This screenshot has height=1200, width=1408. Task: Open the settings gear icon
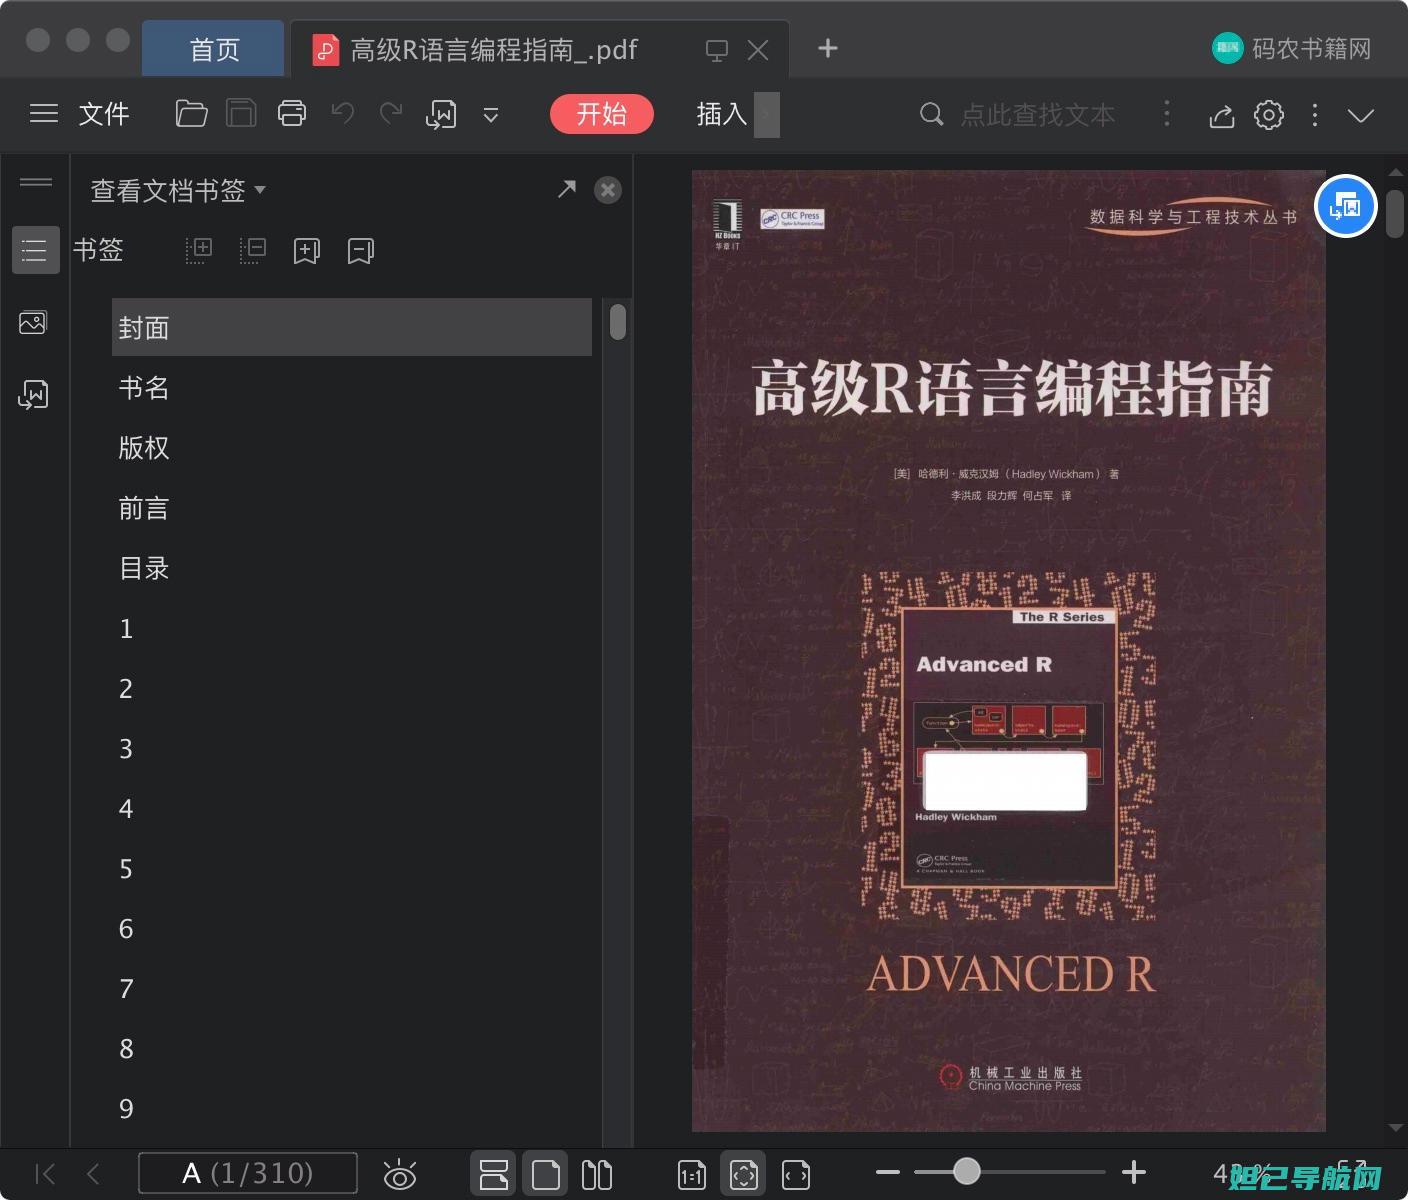pyautogui.click(x=1269, y=114)
